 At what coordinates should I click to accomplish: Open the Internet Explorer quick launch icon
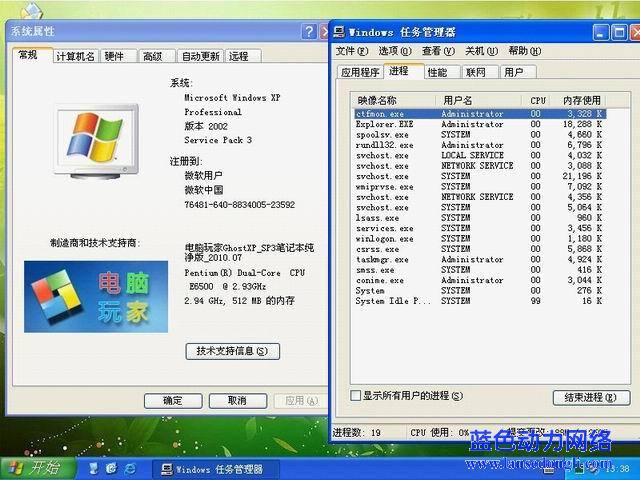click(131, 469)
